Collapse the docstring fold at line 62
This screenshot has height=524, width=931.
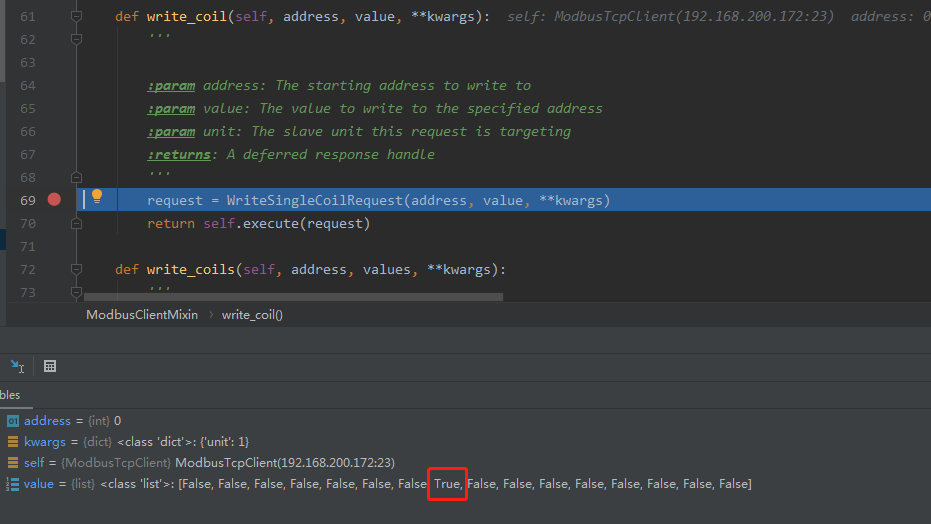click(76, 39)
